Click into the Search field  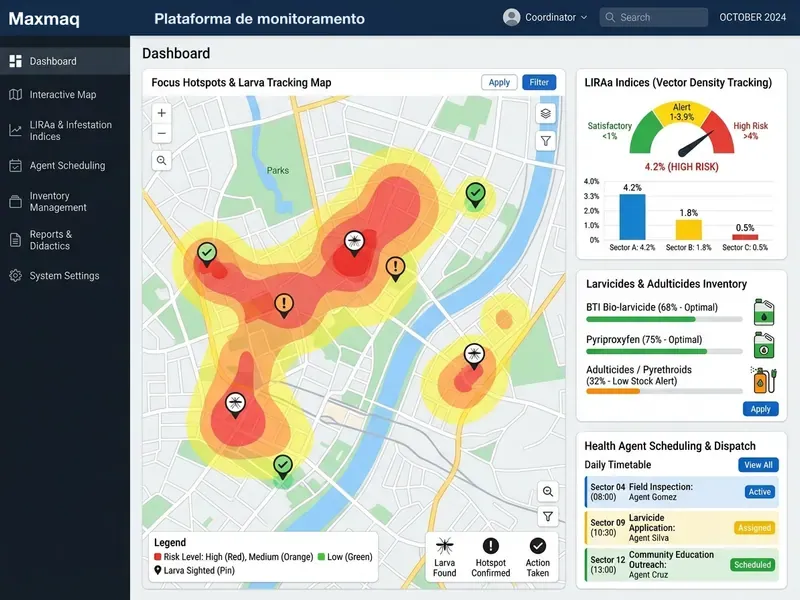[654, 17]
